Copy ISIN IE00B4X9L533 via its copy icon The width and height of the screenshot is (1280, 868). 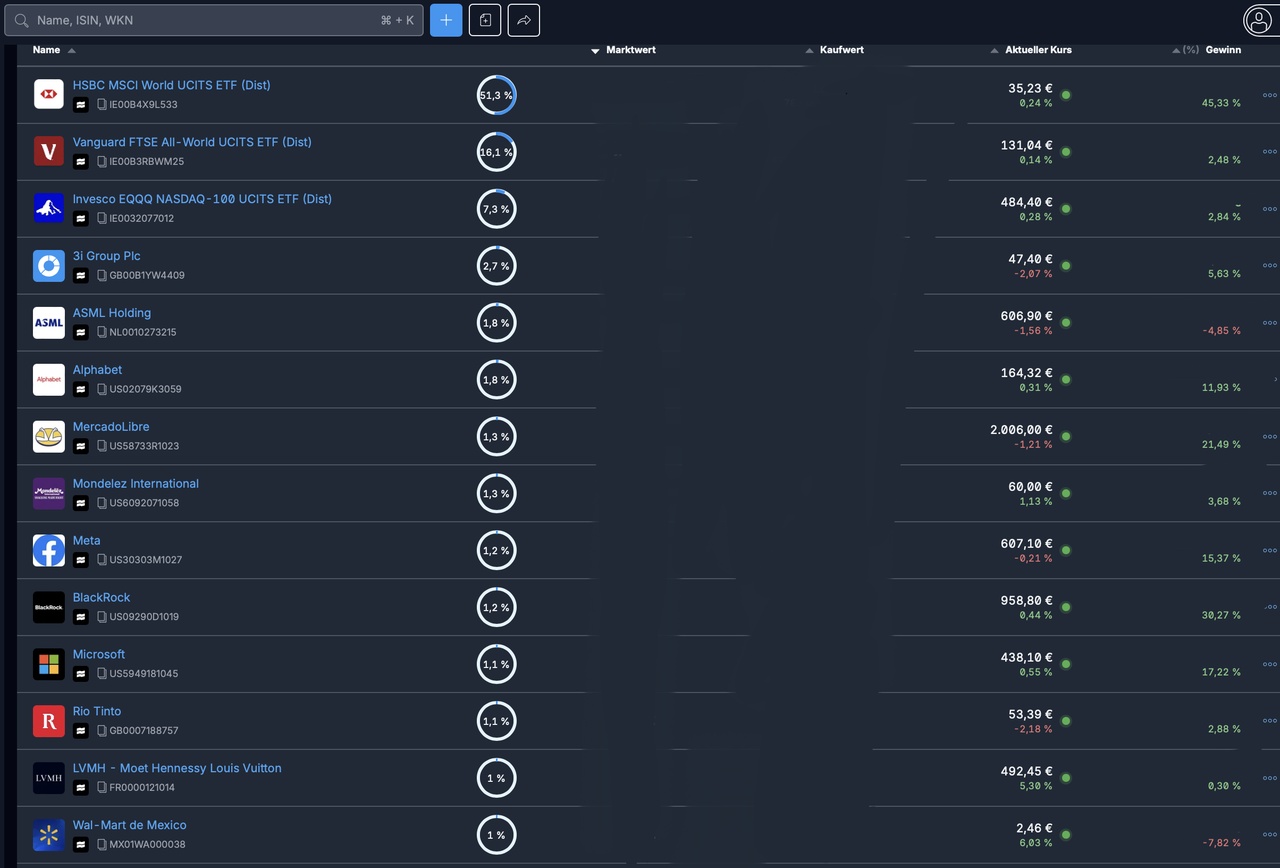click(101, 105)
